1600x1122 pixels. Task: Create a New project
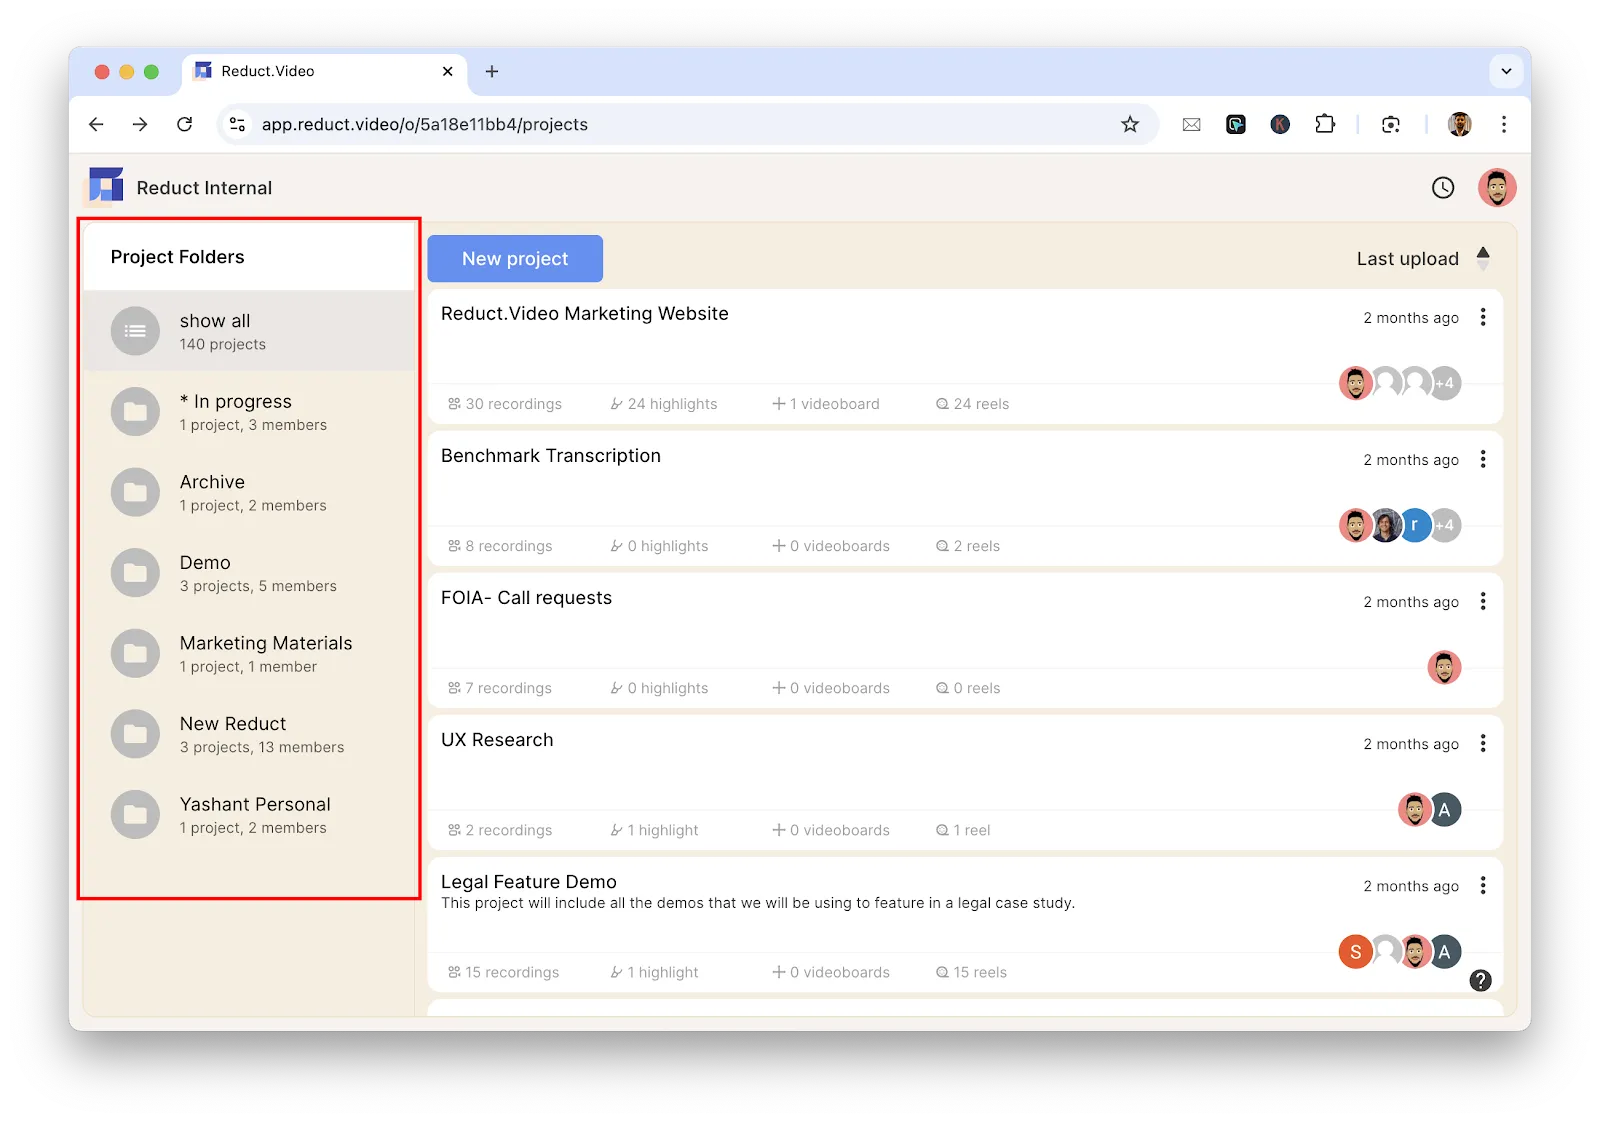pyautogui.click(x=515, y=259)
